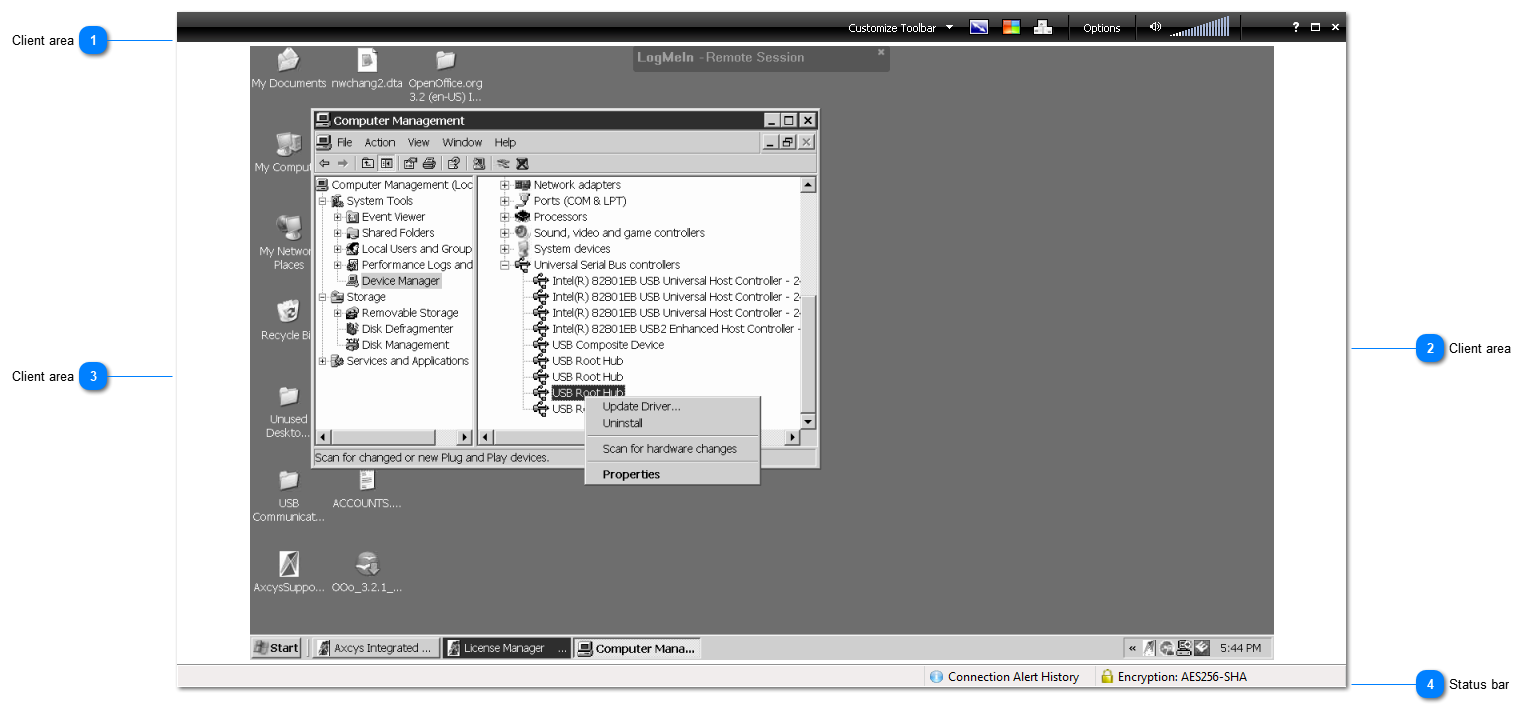Click the right pane vertical scrollbar up arrow
Viewport: 1527px width, 709px height.
point(808,185)
